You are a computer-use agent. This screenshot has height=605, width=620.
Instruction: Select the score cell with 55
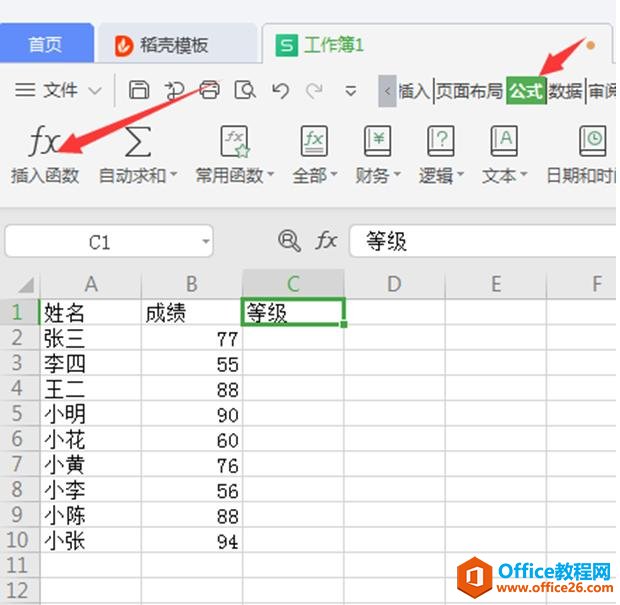pos(192,363)
